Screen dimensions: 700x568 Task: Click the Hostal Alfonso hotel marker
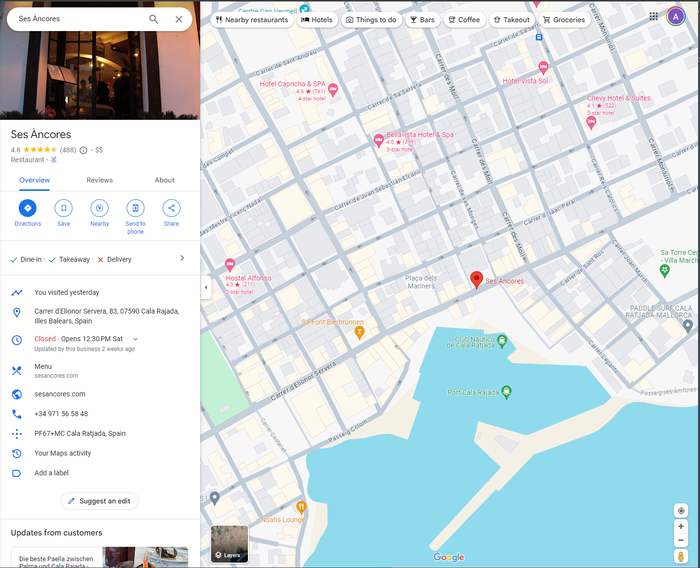point(230,265)
